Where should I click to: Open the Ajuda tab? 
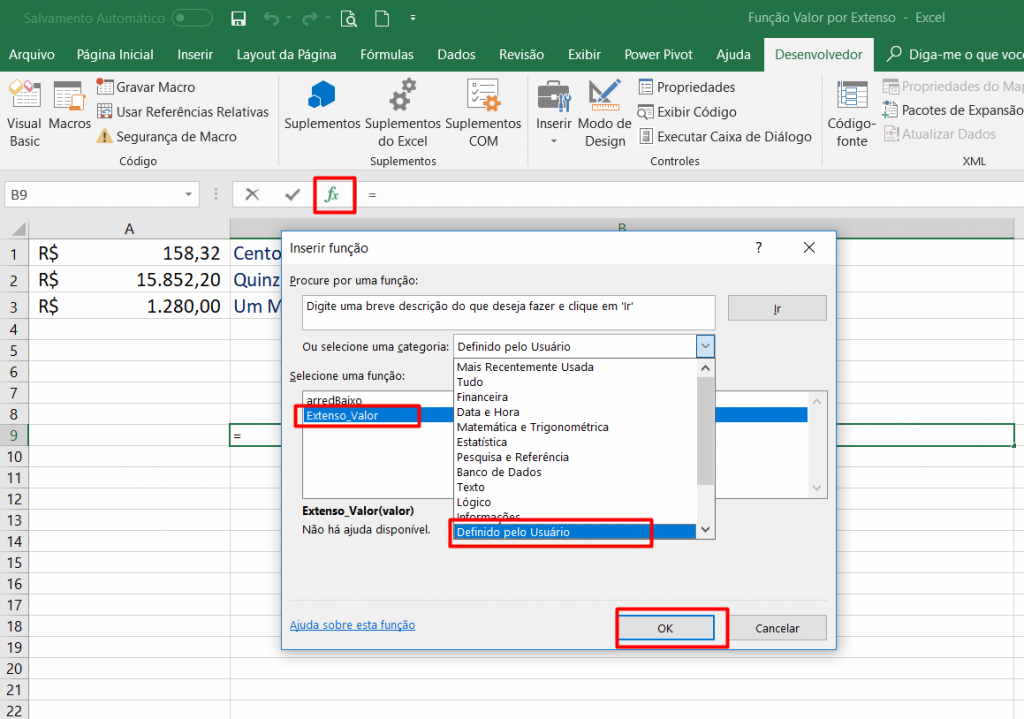tap(733, 55)
